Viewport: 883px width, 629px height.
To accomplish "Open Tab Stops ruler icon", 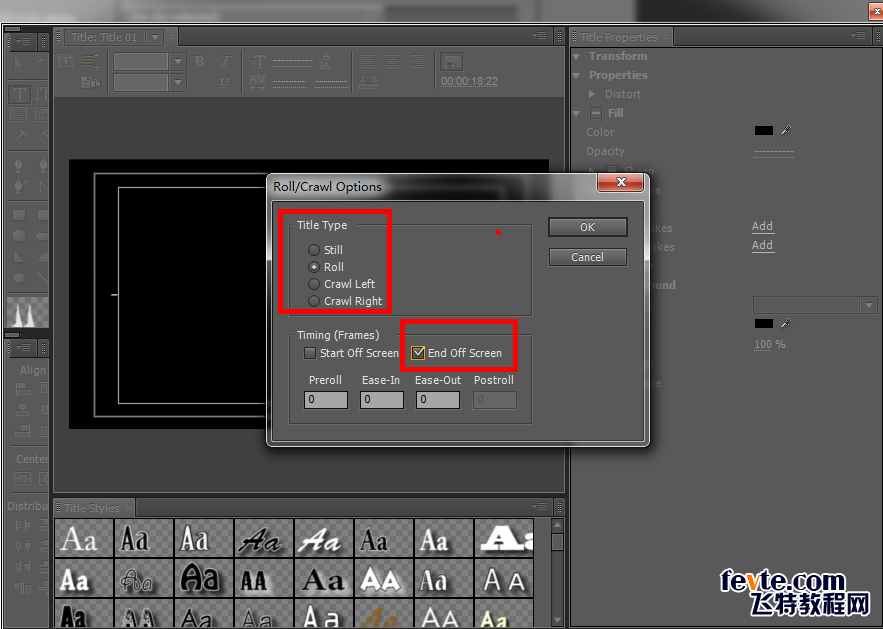I will click(368, 82).
